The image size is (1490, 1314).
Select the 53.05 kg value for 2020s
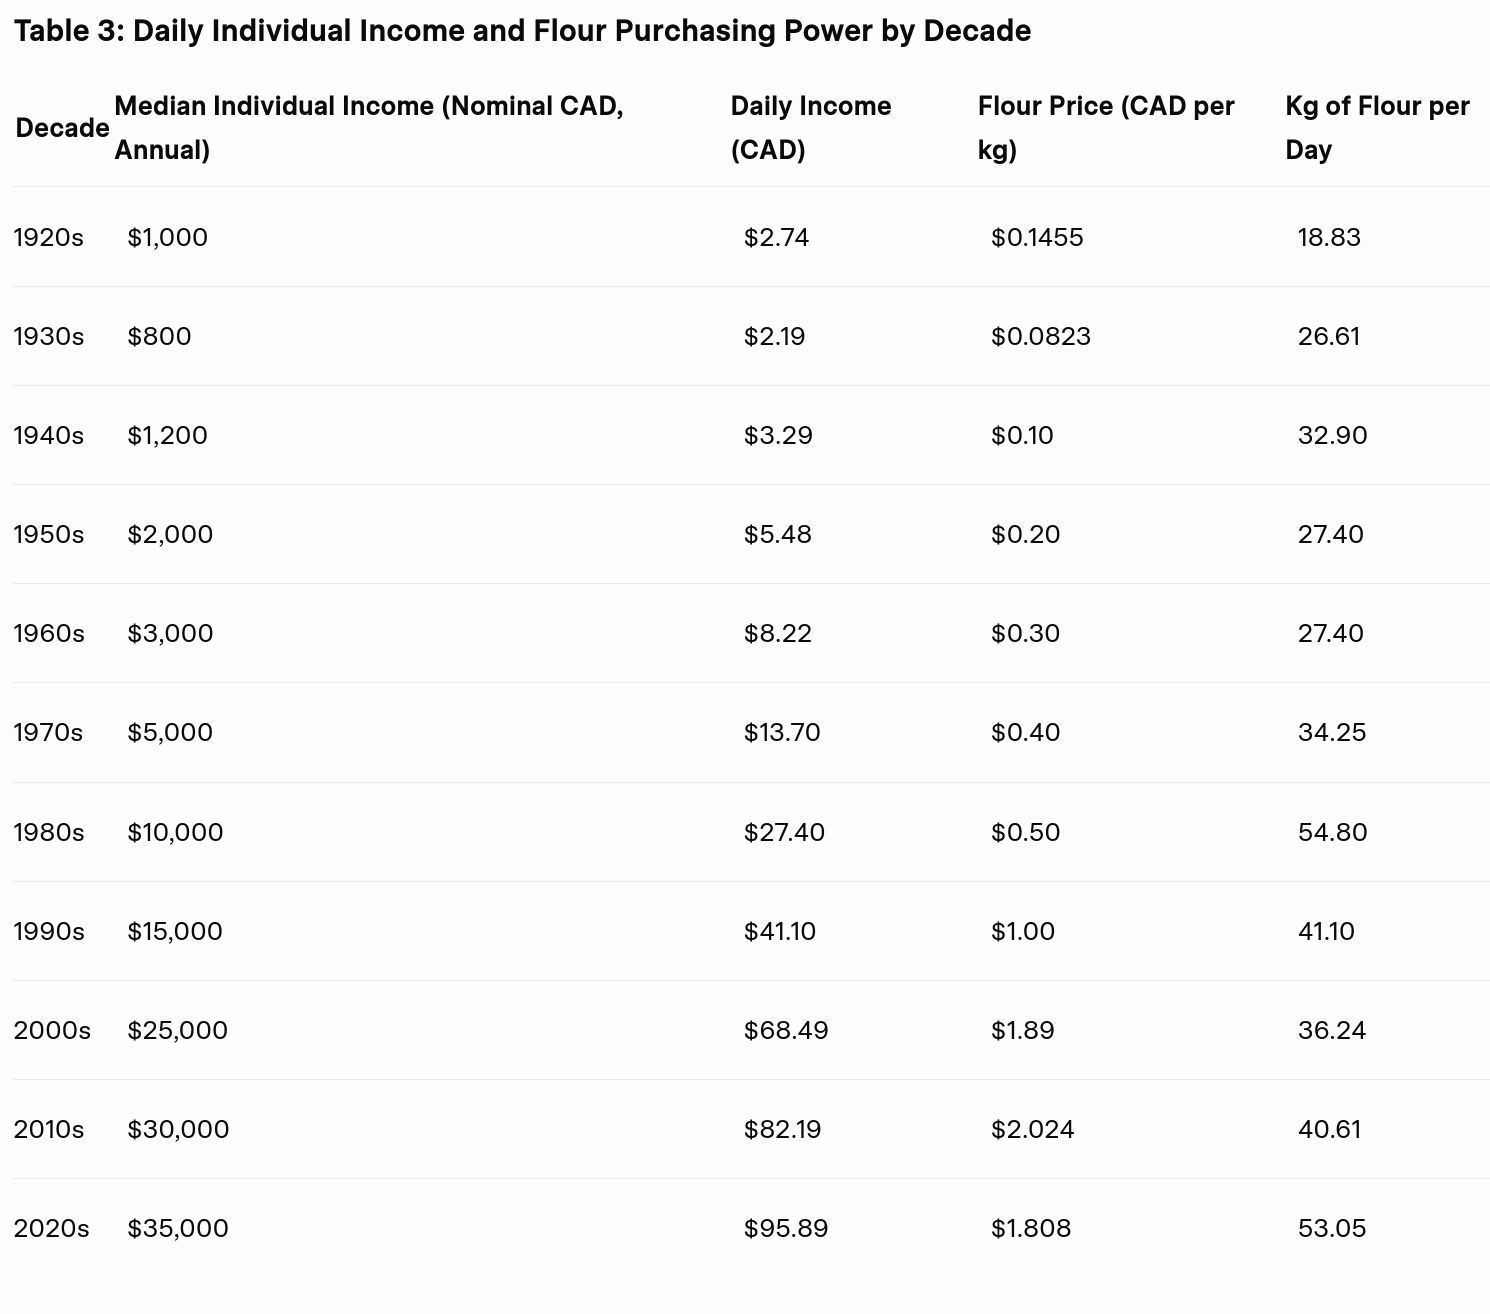(1332, 1228)
